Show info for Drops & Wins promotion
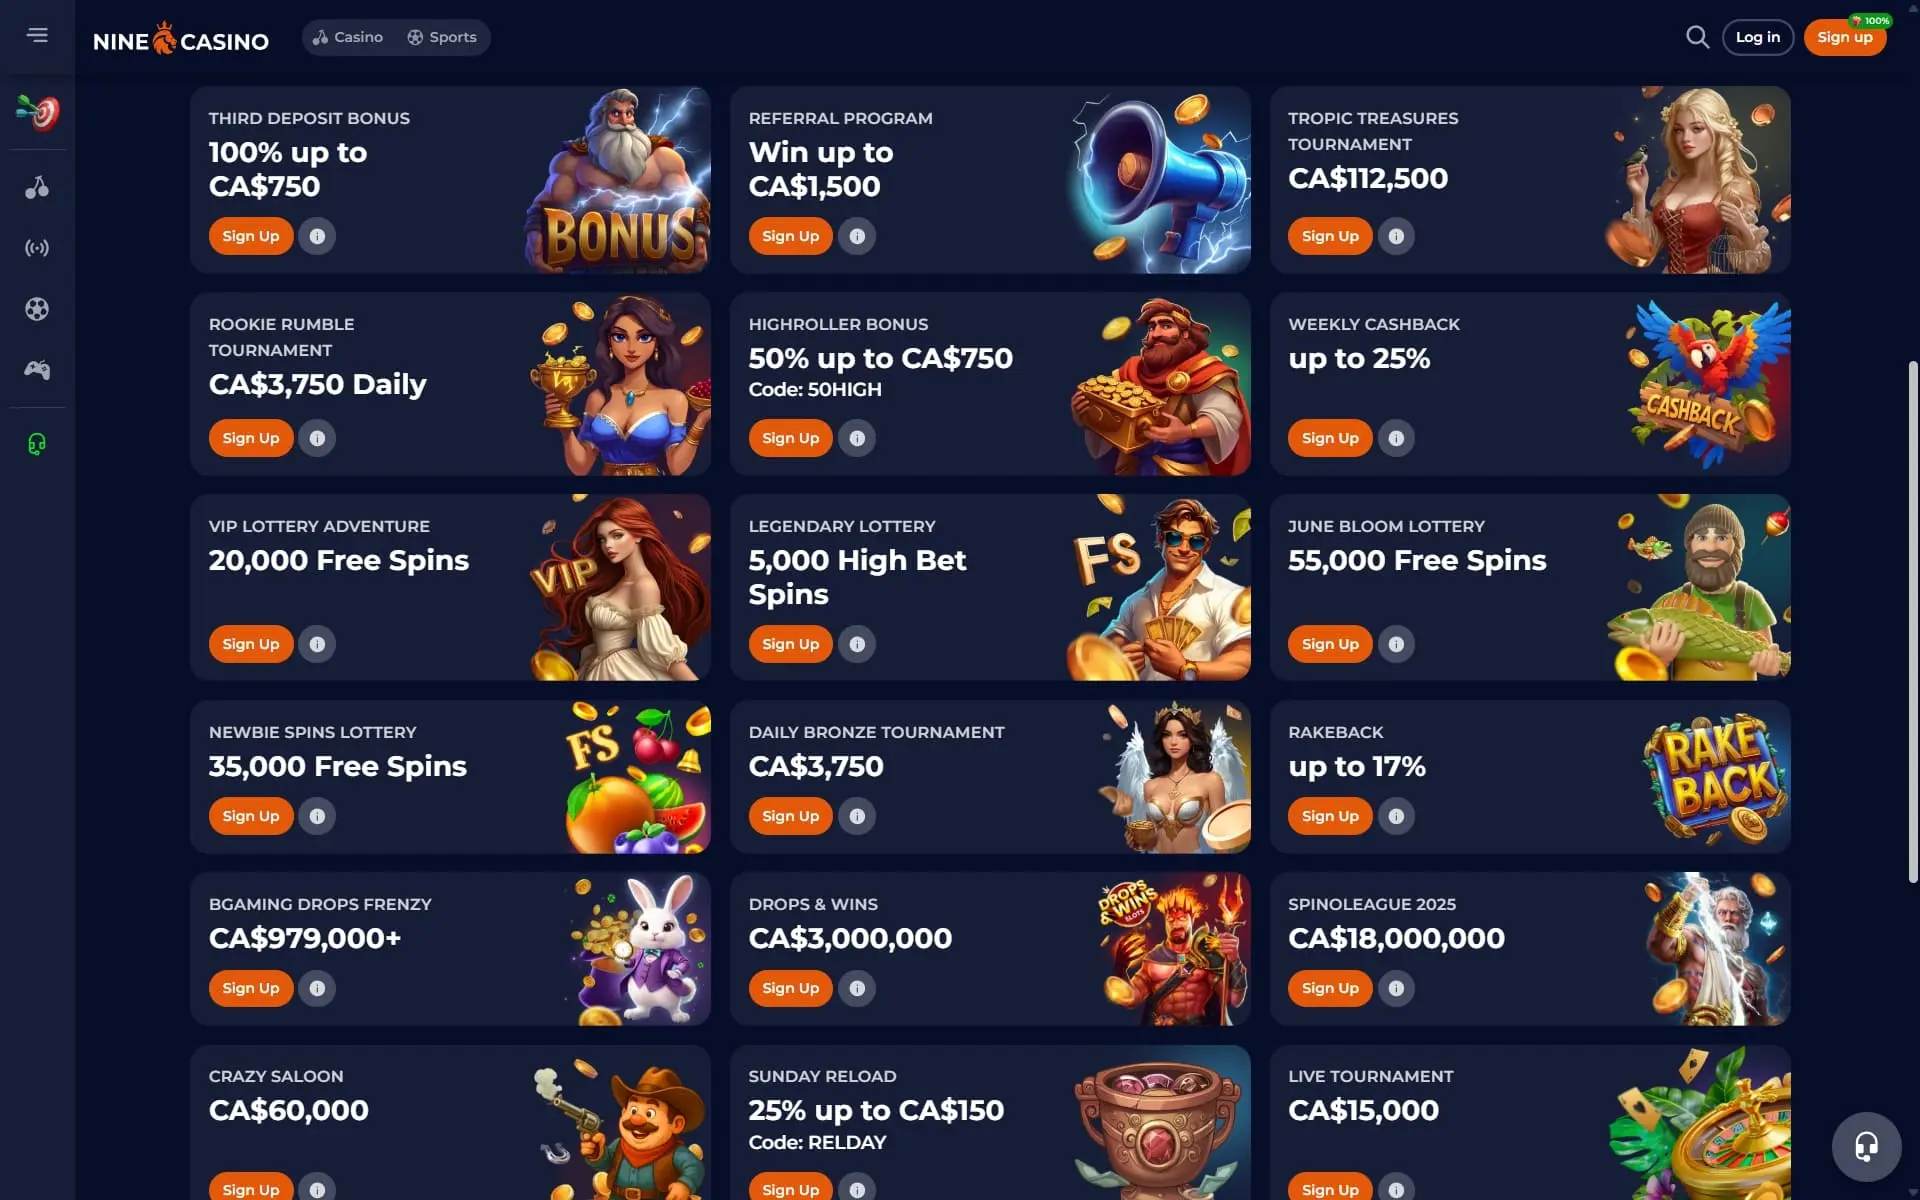The height and width of the screenshot is (1200, 1920). point(857,988)
